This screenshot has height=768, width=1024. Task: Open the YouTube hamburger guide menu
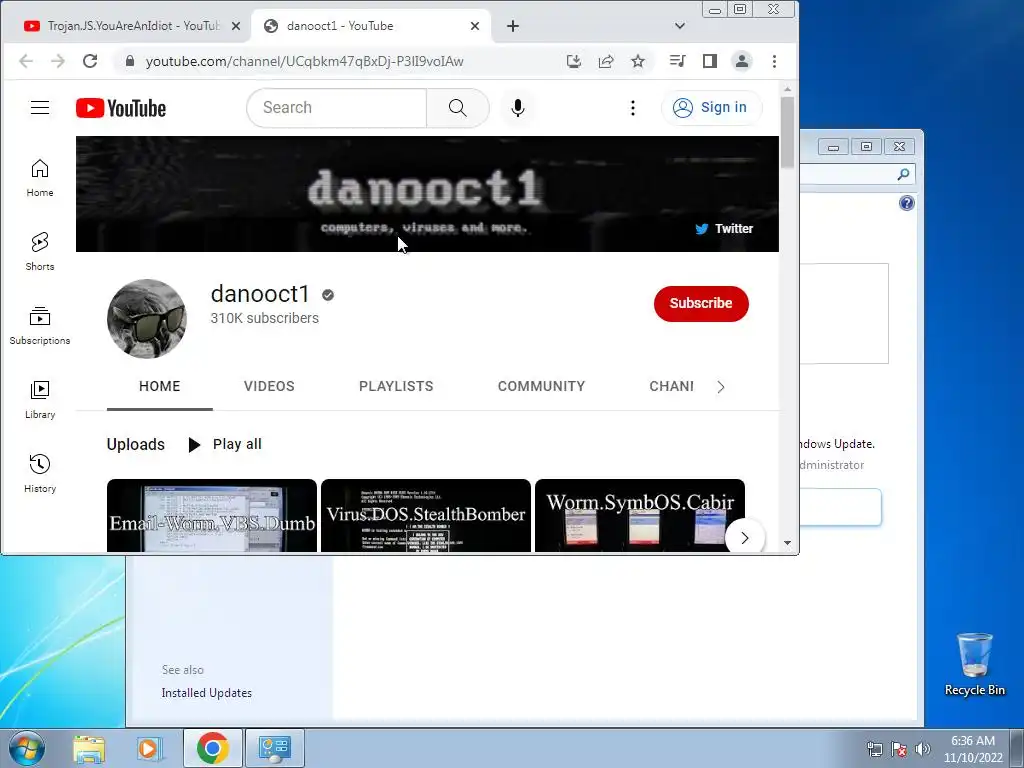coord(40,108)
